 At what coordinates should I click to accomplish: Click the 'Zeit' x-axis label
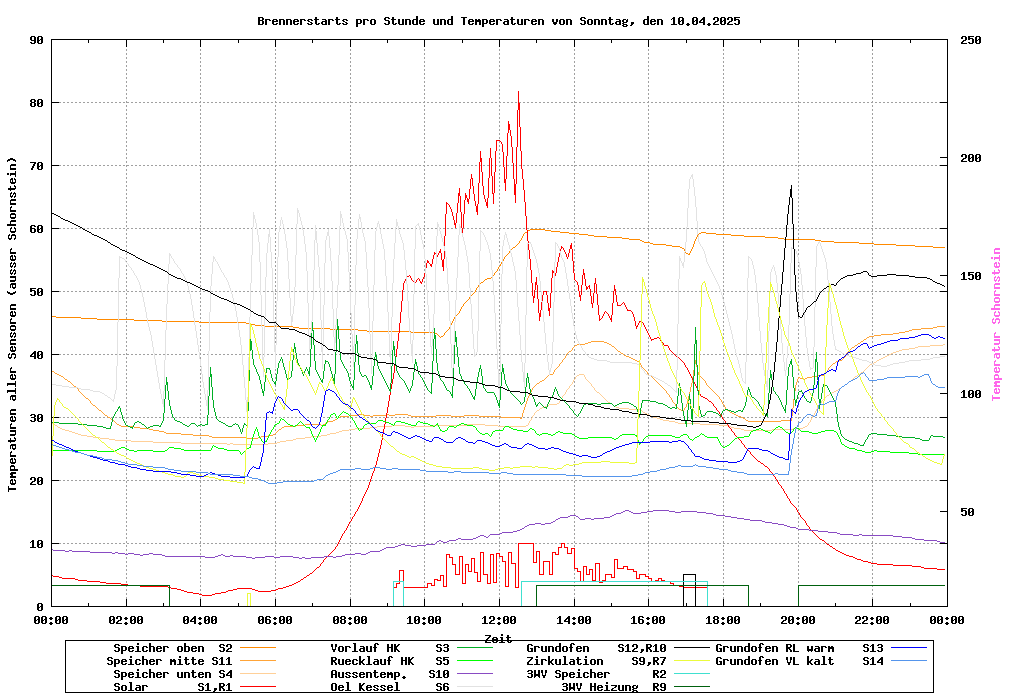pos(498,638)
